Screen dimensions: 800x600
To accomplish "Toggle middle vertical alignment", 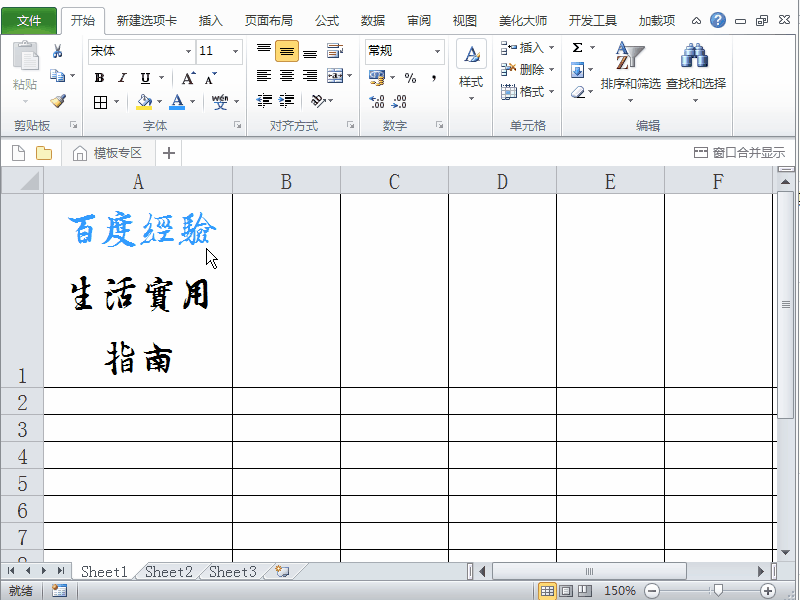I will [287, 51].
